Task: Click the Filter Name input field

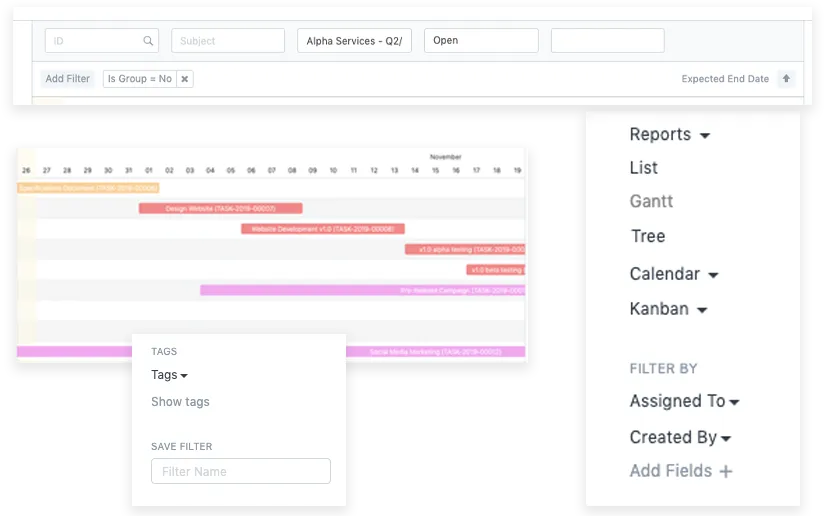Action: point(240,471)
